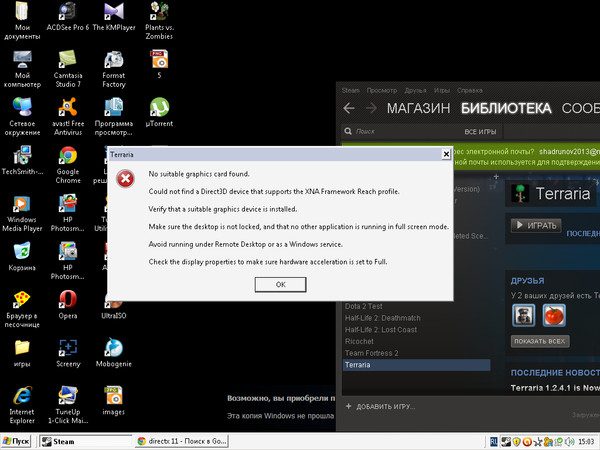Go back using Steam's left arrow
600x450 pixels.
(349, 108)
